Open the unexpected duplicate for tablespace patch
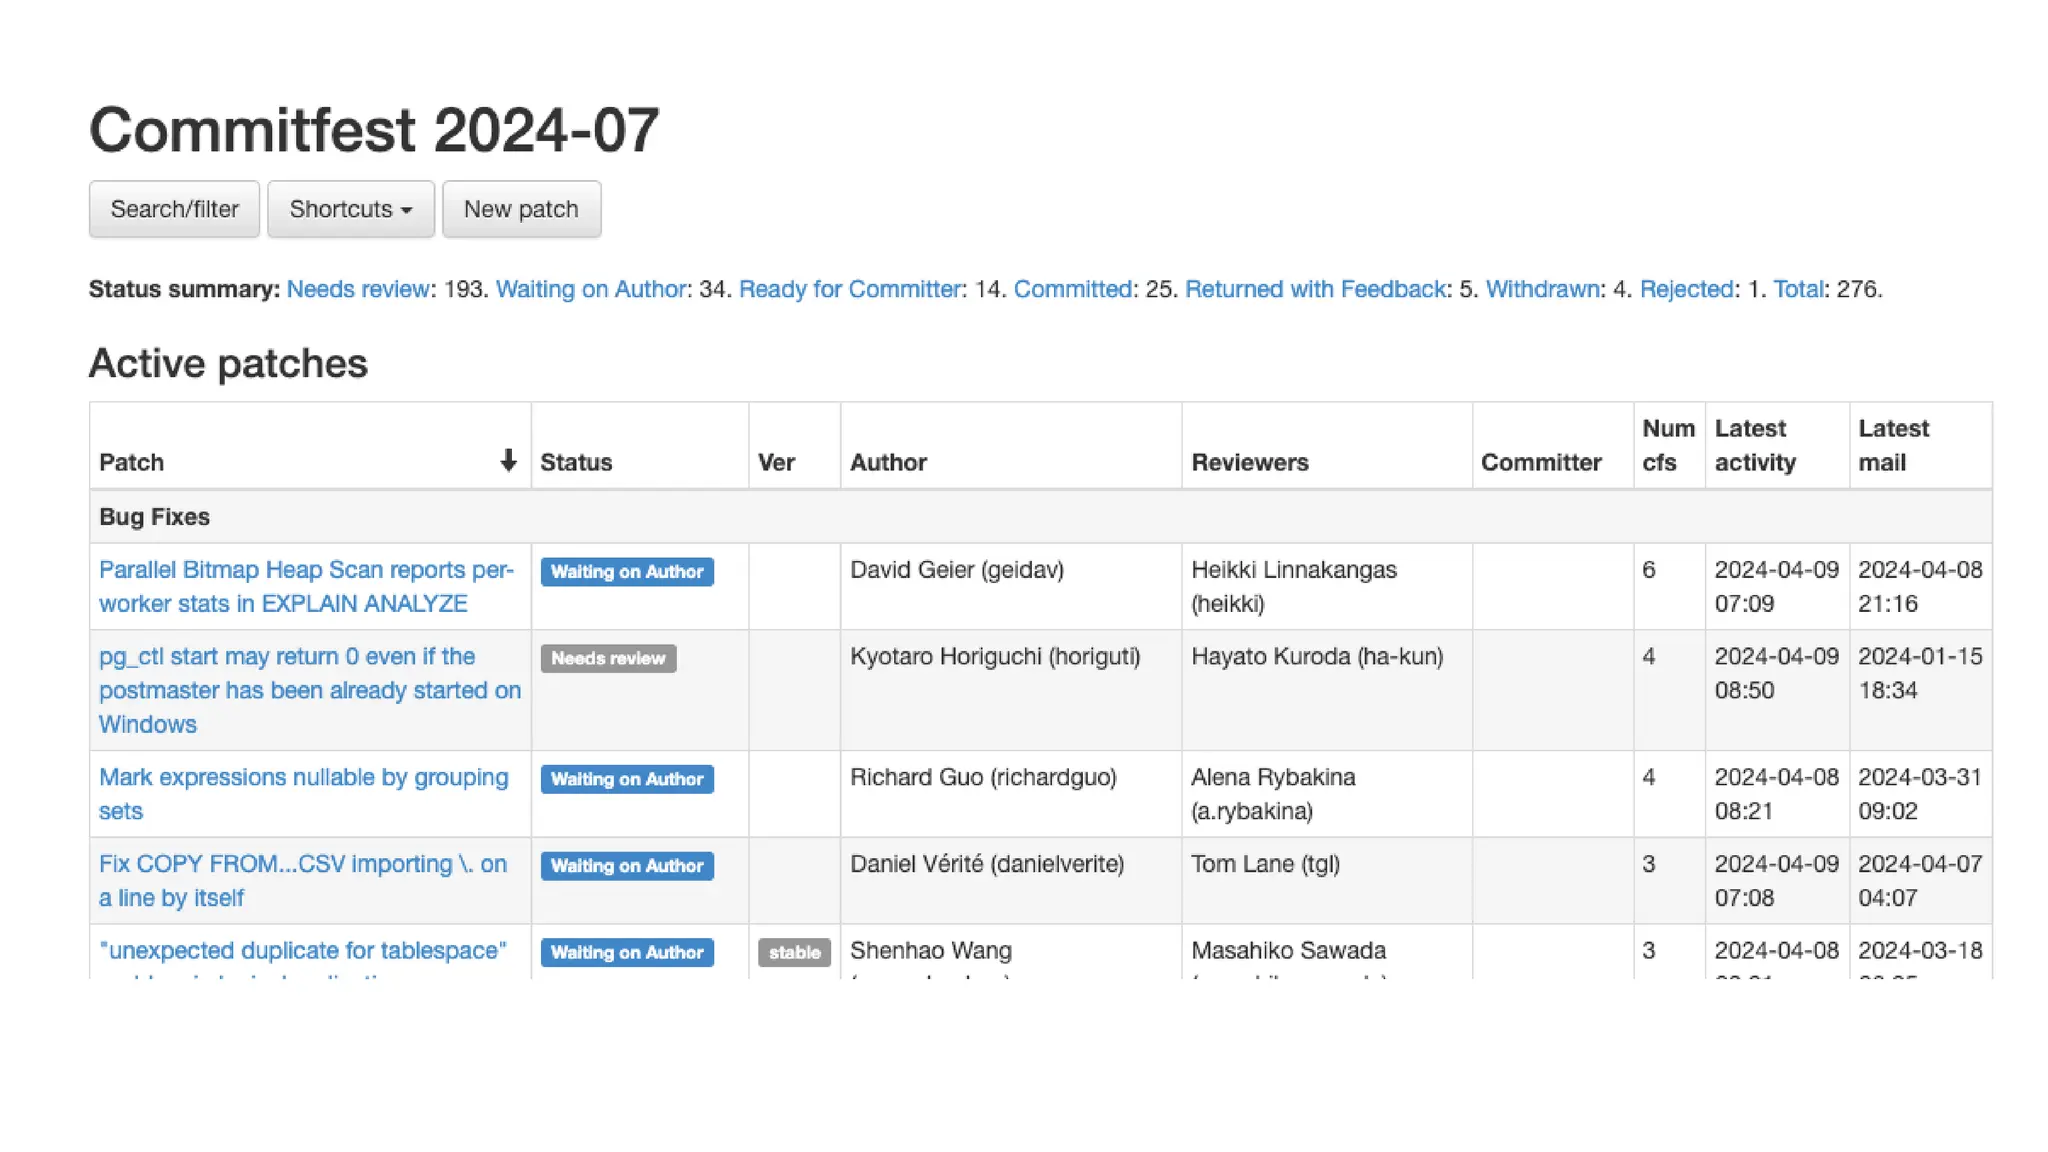The image size is (2048, 1152). coord(302,950)
